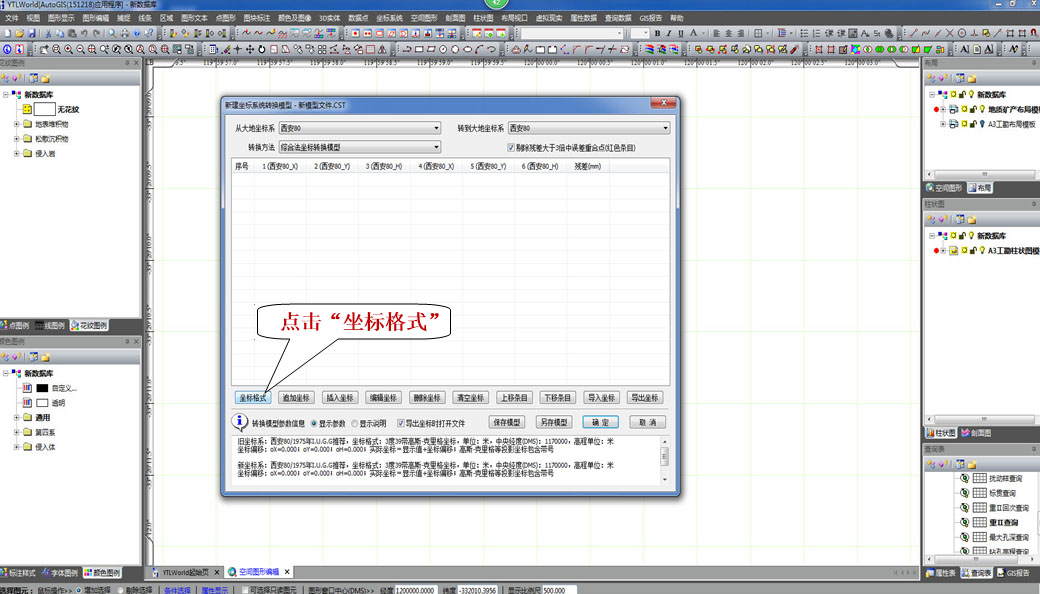
Task: Click the 显示比例尺 value field
Action: tap(559, 590)
